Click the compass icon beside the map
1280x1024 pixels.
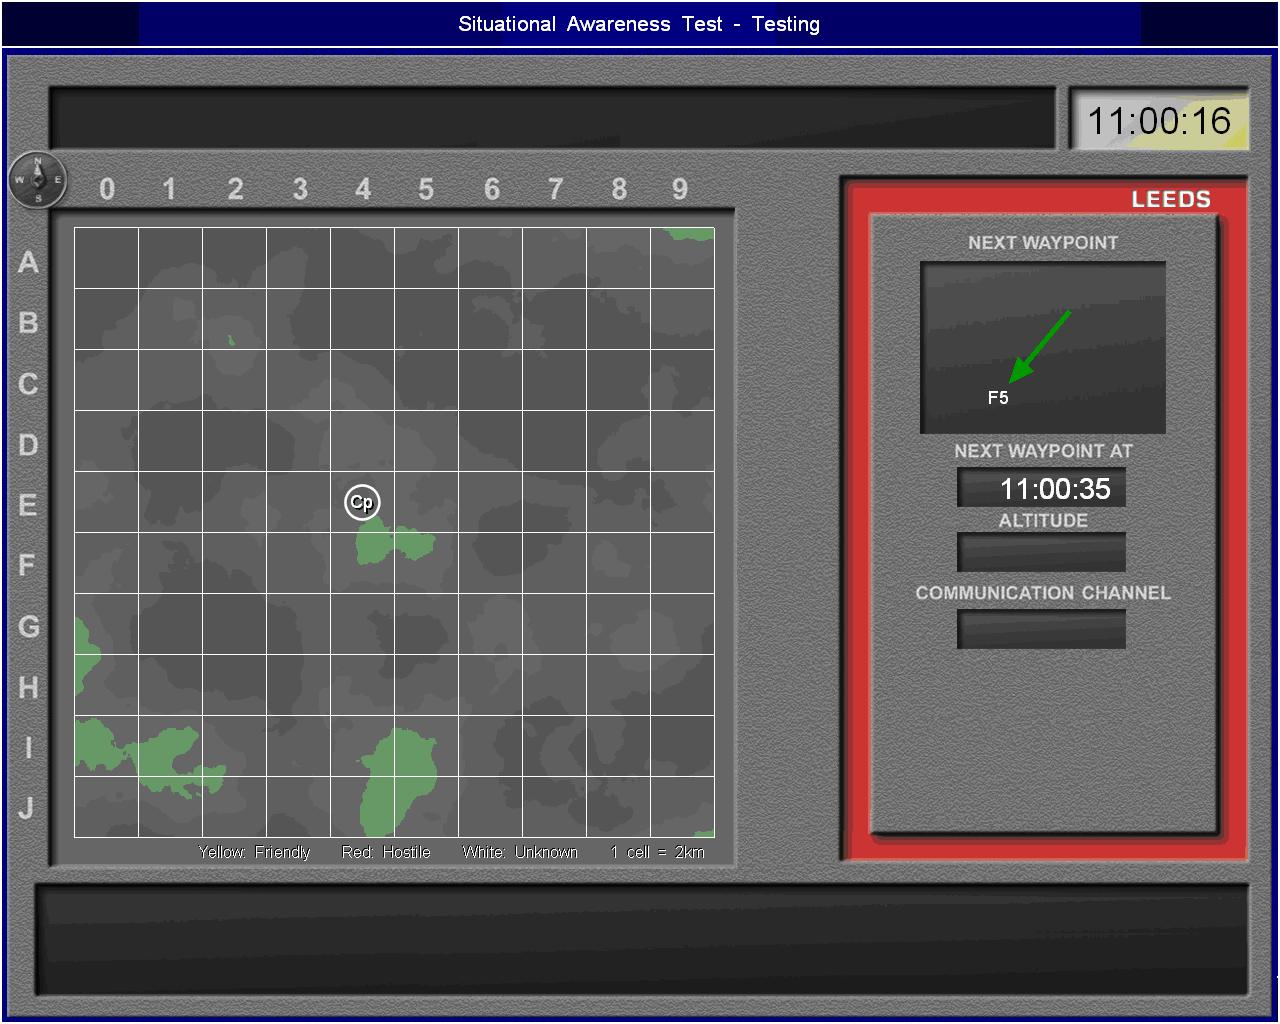pos(38,181)
